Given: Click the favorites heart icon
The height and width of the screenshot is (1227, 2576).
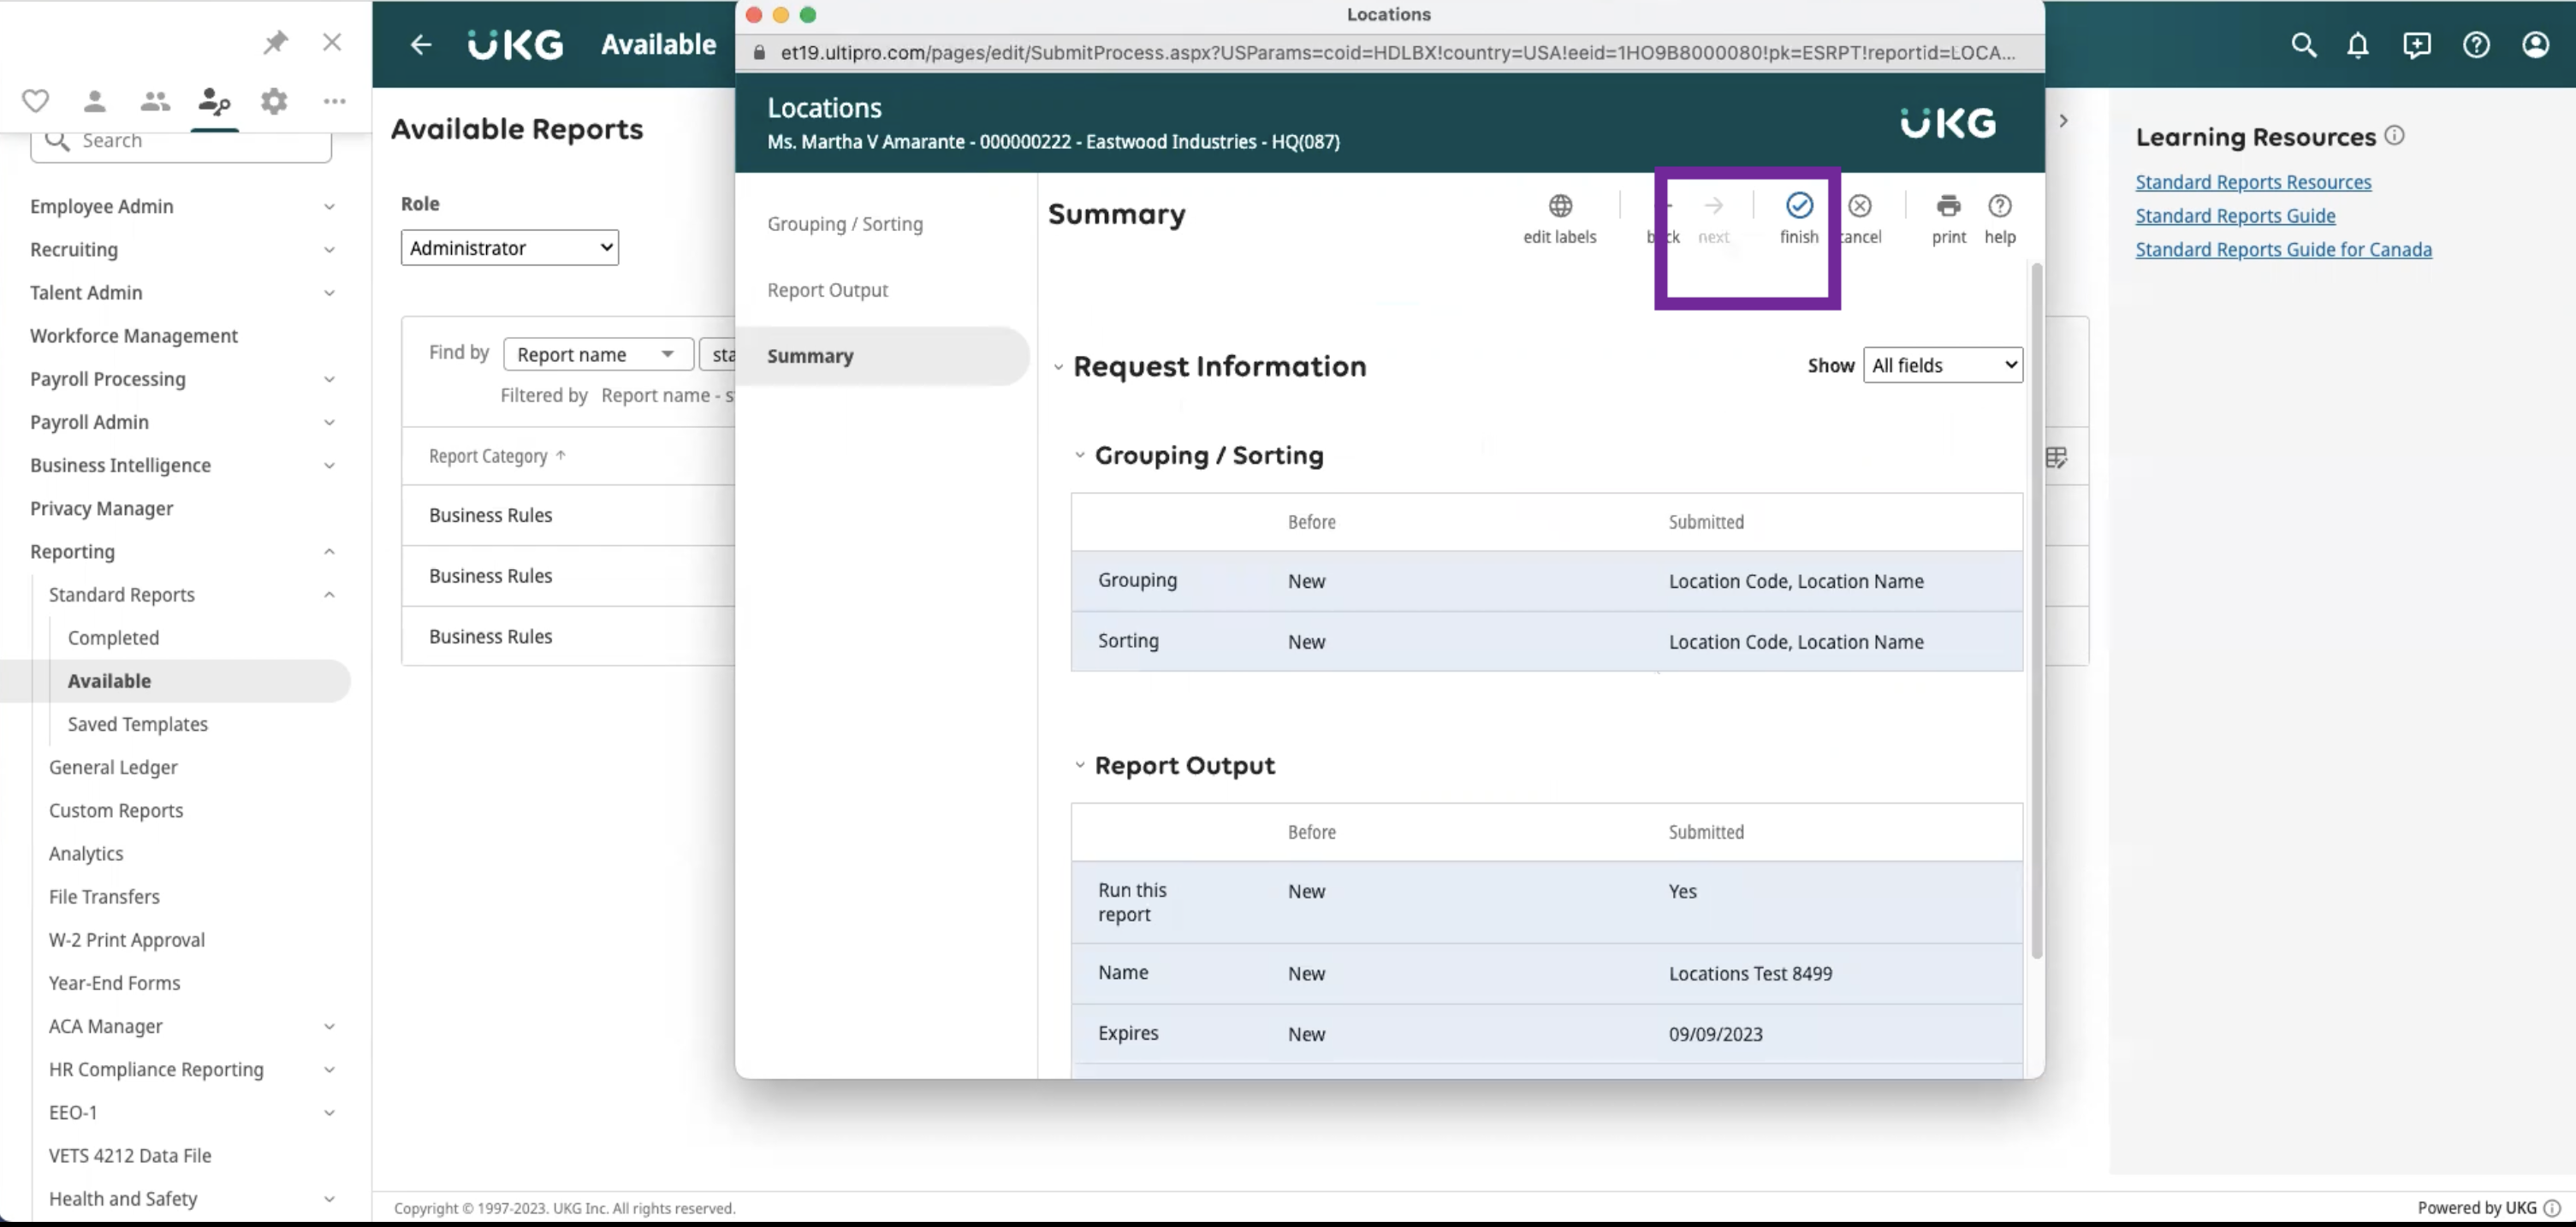Looking at the screenshot, I should point(36,101).
